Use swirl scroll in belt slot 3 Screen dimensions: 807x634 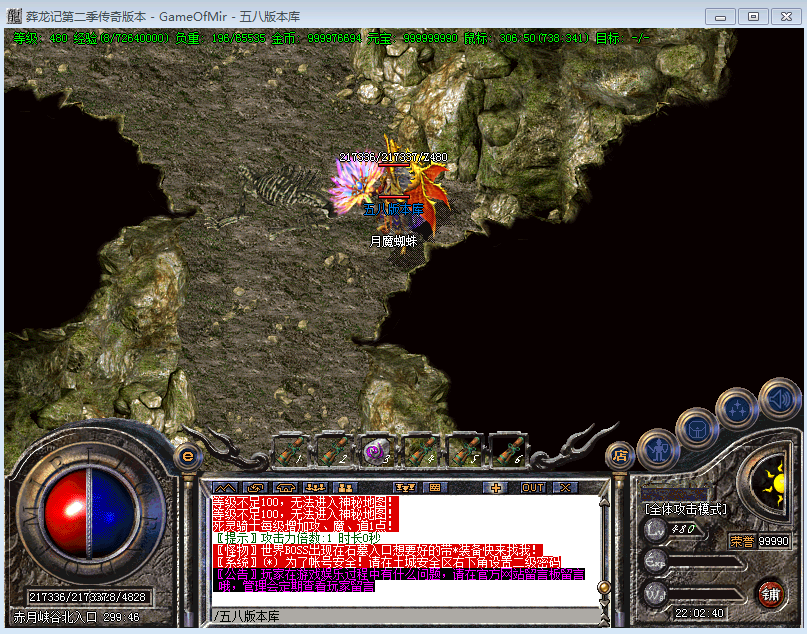(x=378, y=451)
